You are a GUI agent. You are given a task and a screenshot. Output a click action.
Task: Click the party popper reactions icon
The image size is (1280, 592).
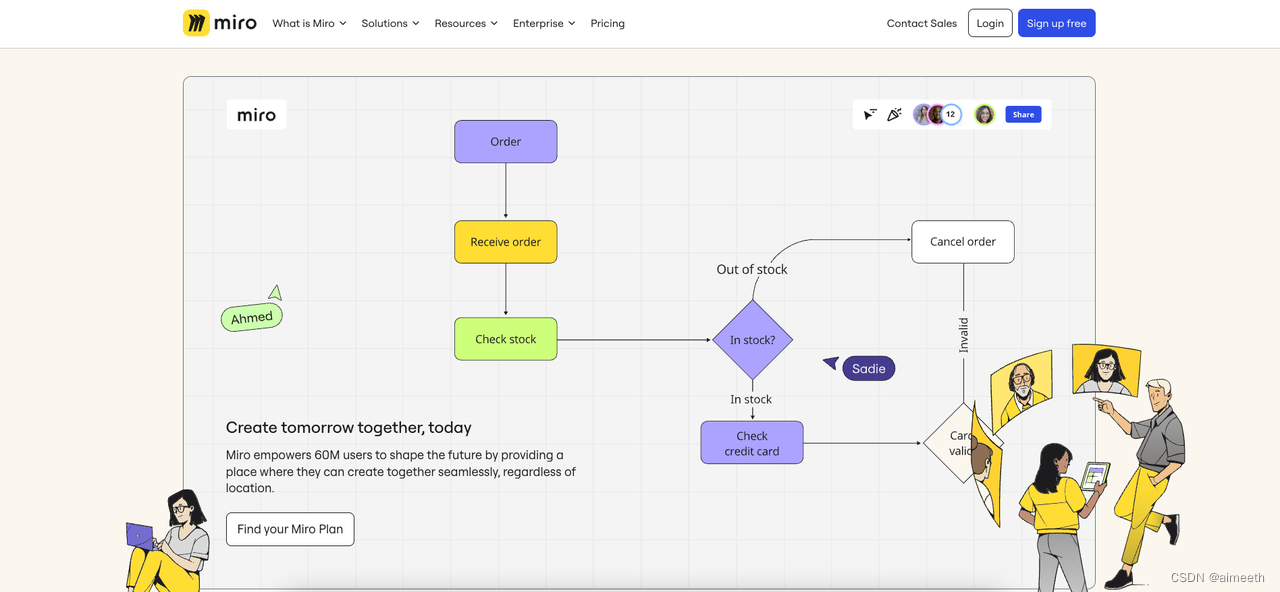pyautogui.click(x=894, y=114)
